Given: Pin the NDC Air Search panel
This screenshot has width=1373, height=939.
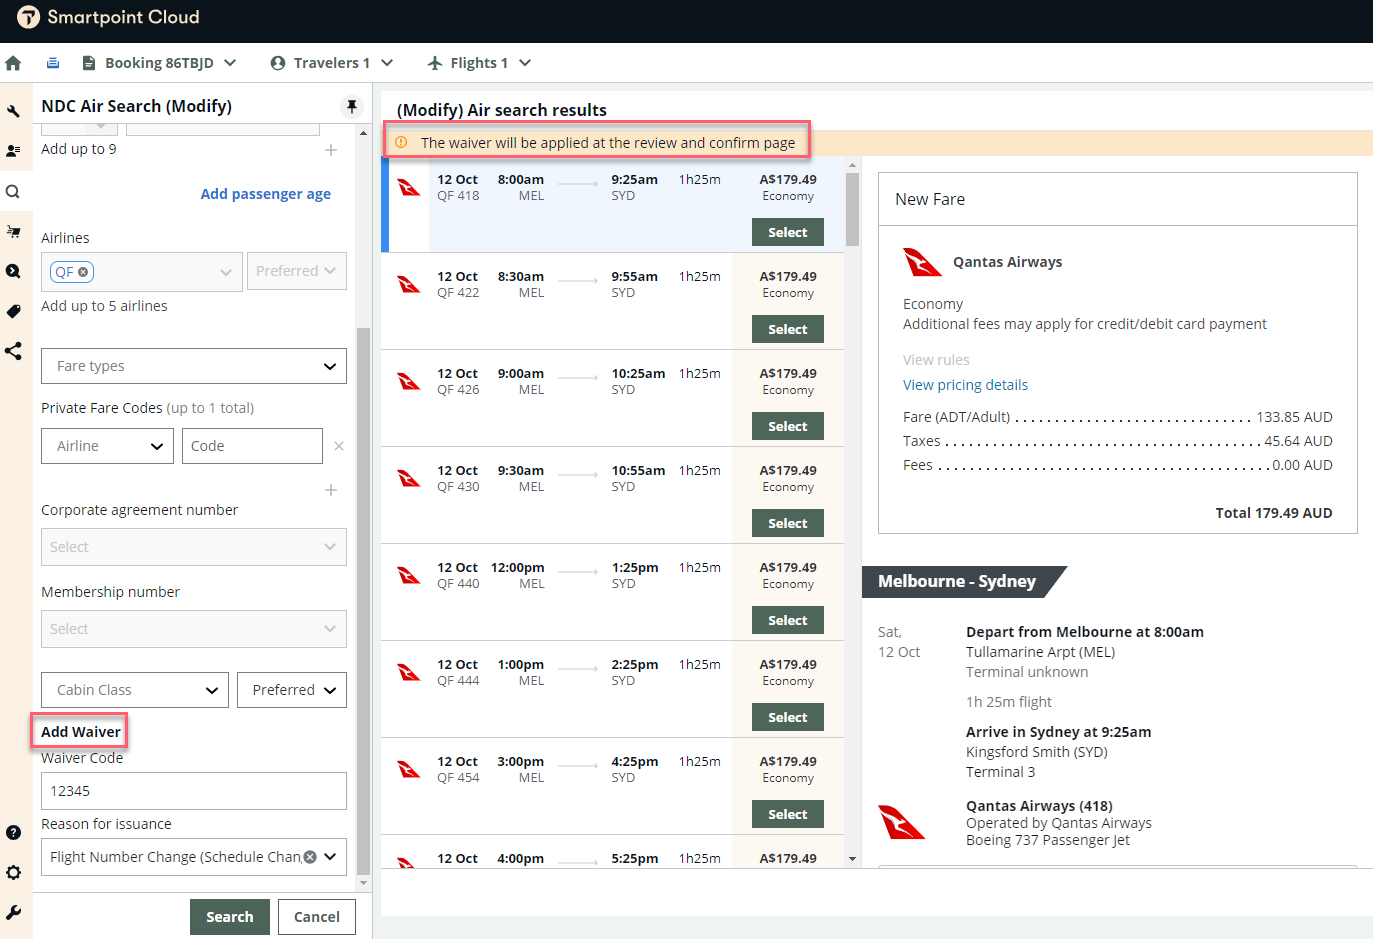Looking at the screenshot, I should click(x=352, y=106).
